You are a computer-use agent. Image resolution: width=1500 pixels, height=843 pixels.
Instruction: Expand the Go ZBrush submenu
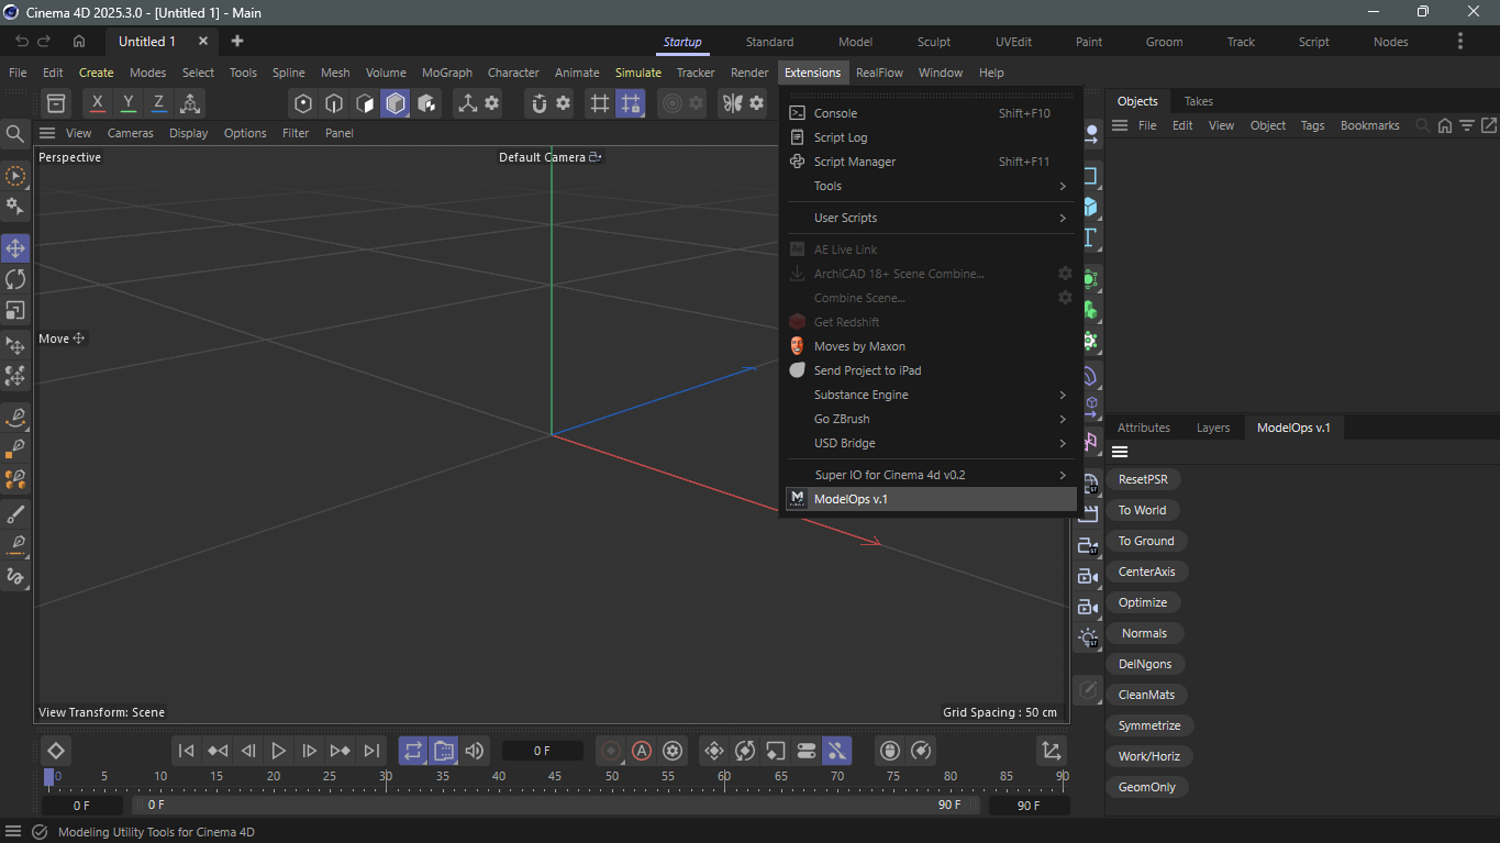[932, 419]
